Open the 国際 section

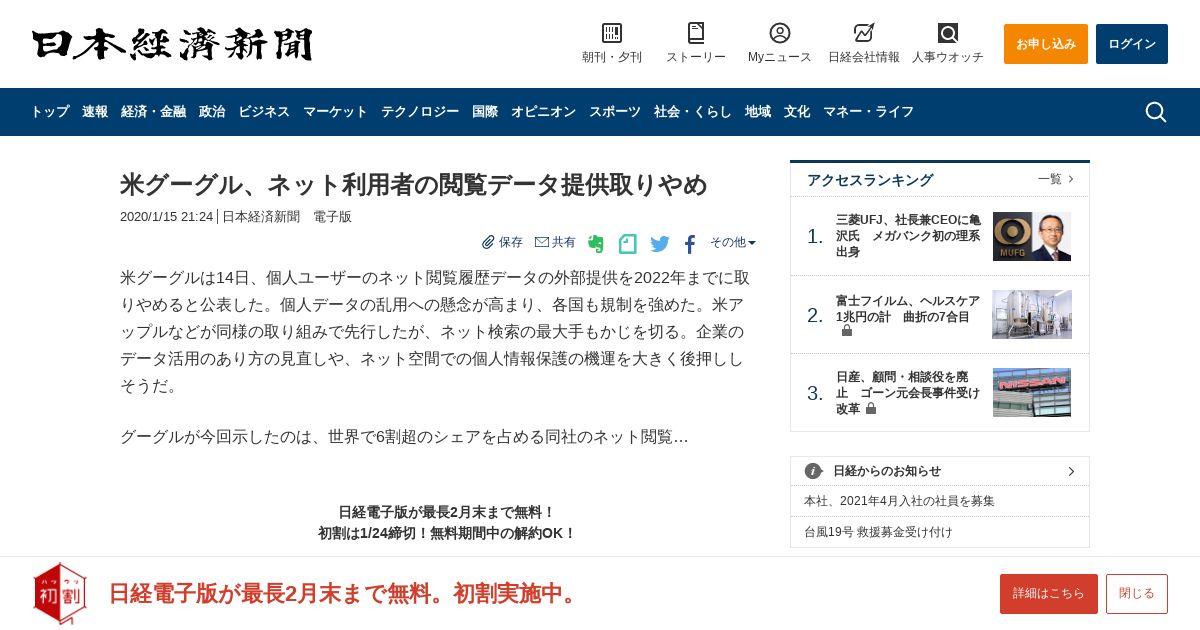[x=485, y=112]
